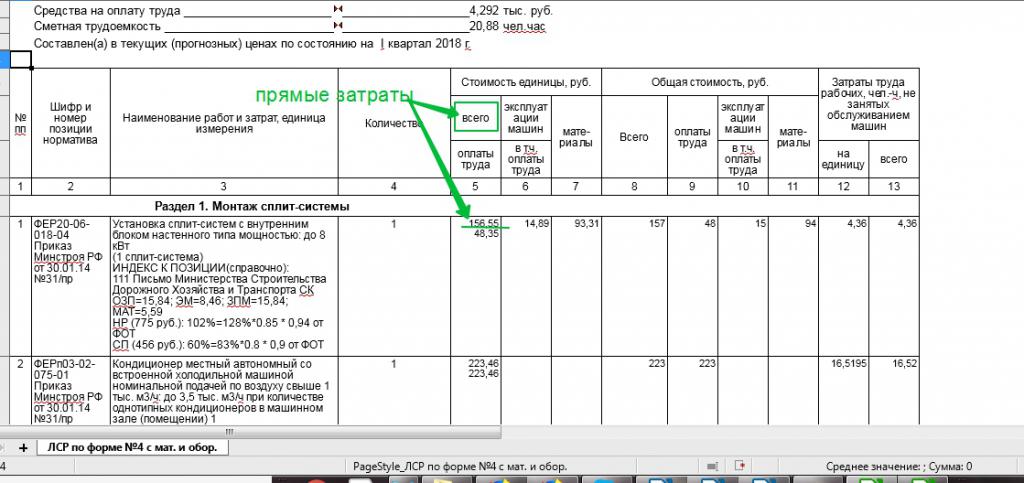The image size is (1024, 483).
Task: Grab the horizontal scrollbar thumb
Action: tap(229, 432)
